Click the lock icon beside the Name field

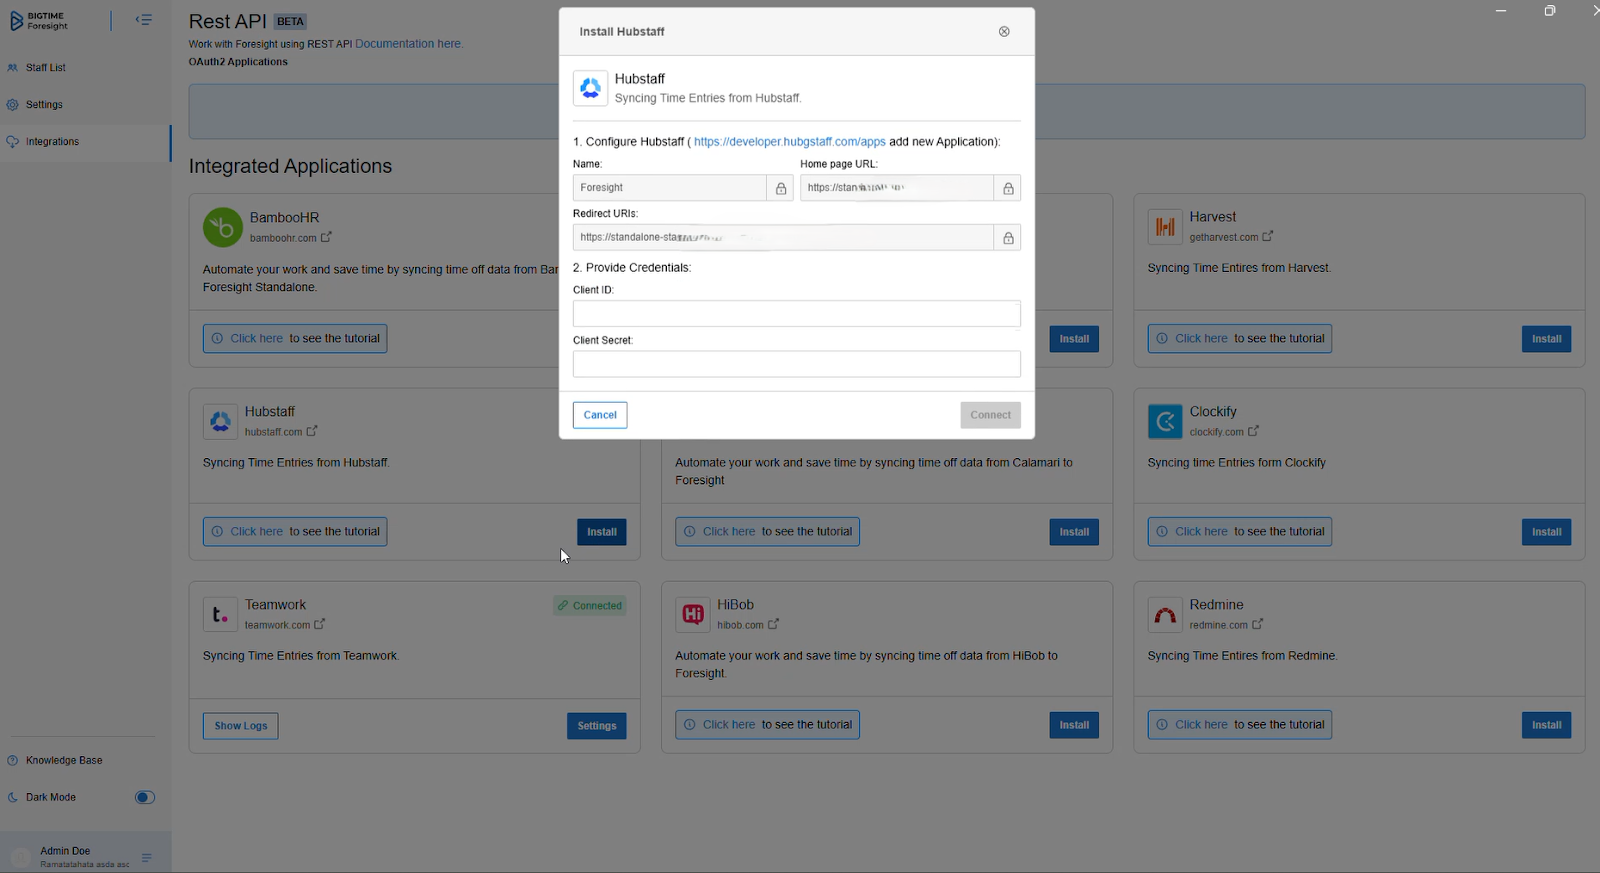point(781,188)
